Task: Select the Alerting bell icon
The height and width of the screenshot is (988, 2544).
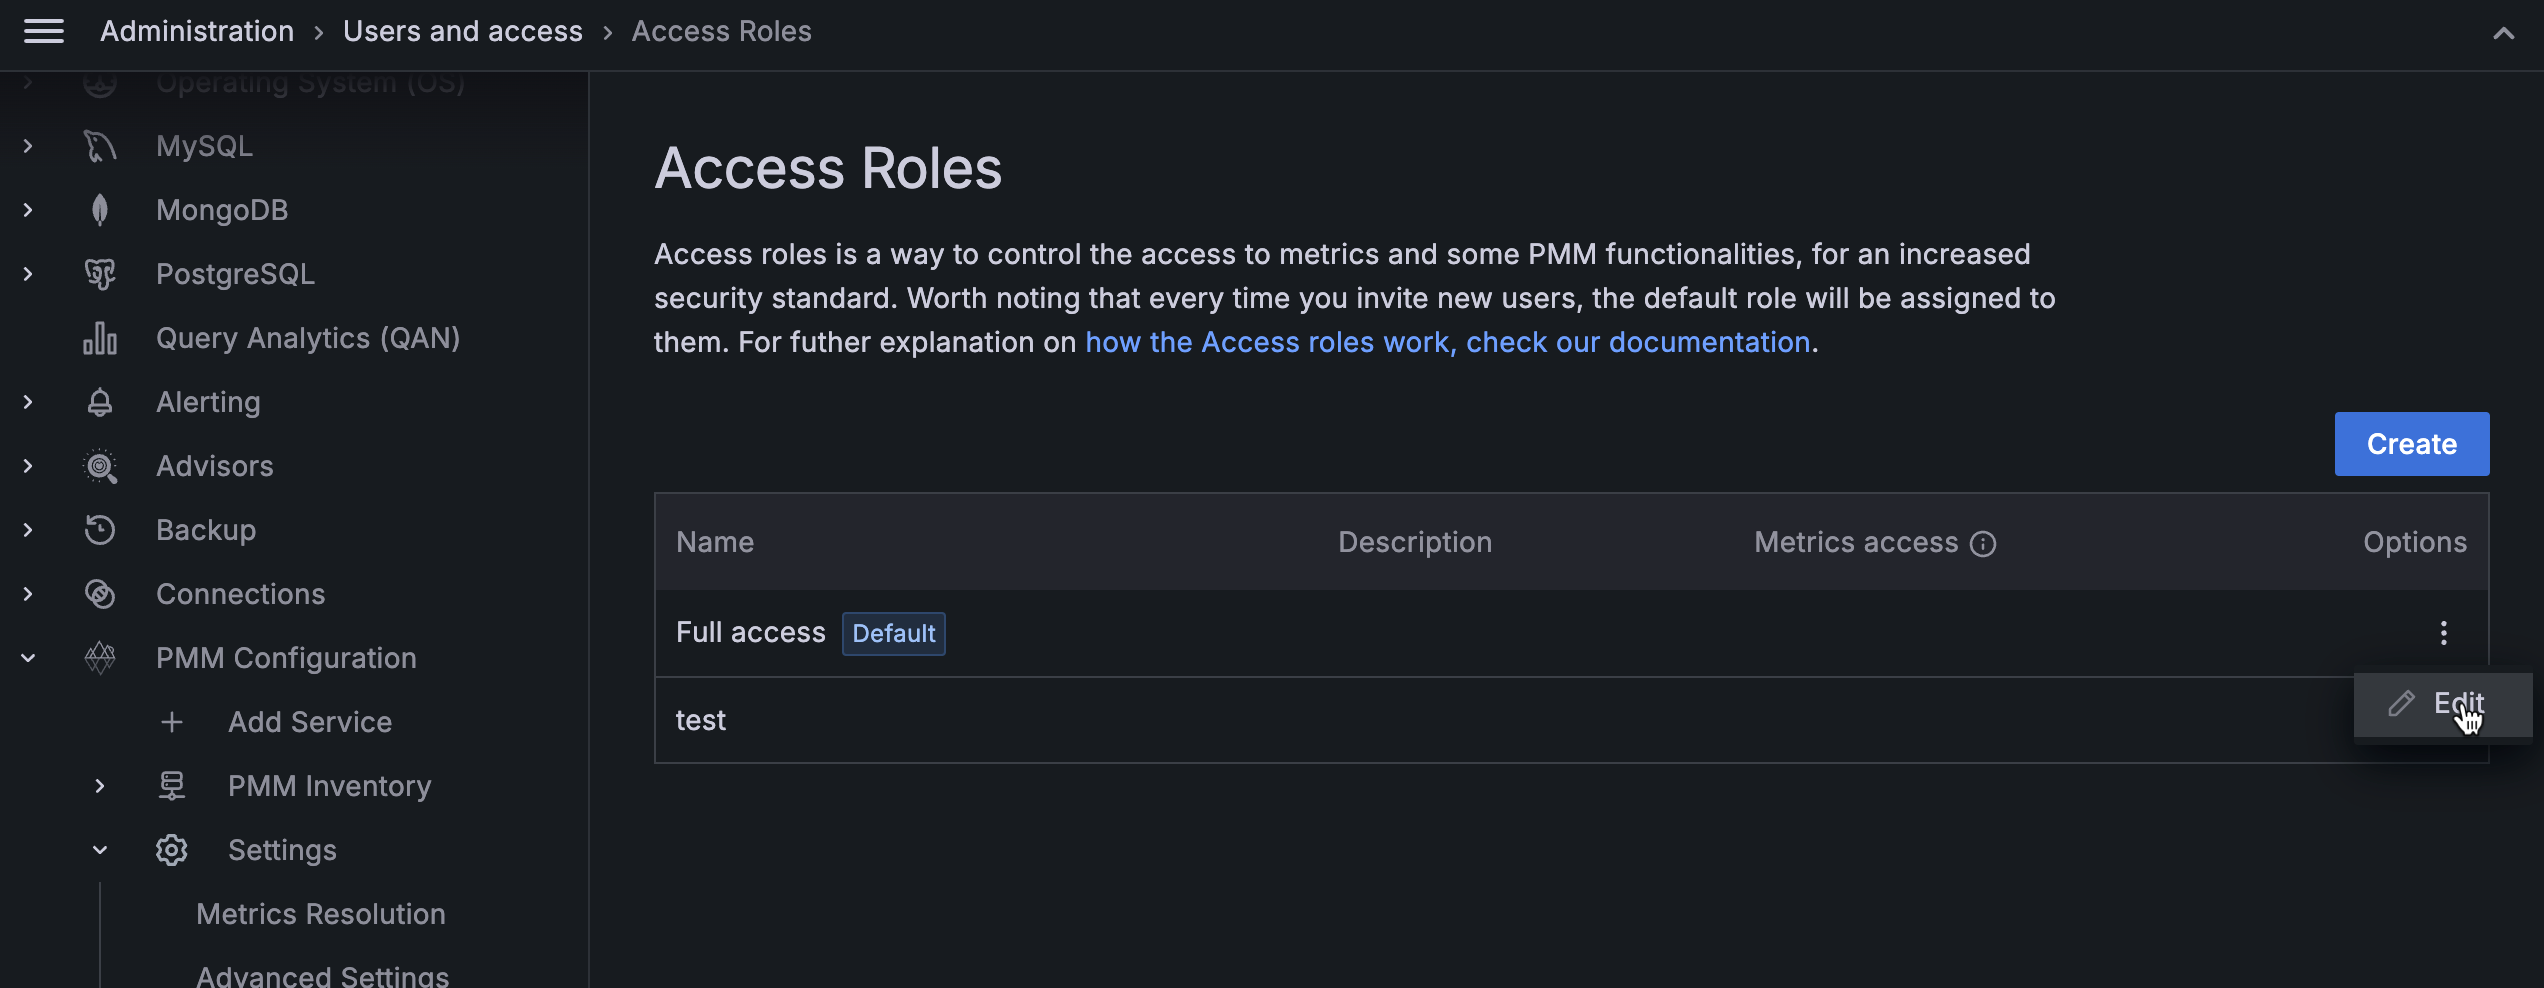Action: point(98,401)
